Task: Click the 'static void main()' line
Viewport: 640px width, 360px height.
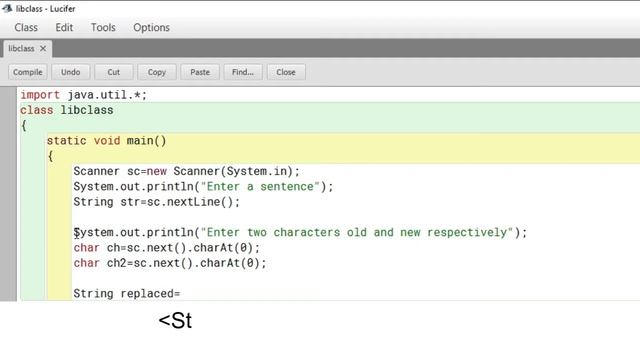Action: click(x=107, y=141)
